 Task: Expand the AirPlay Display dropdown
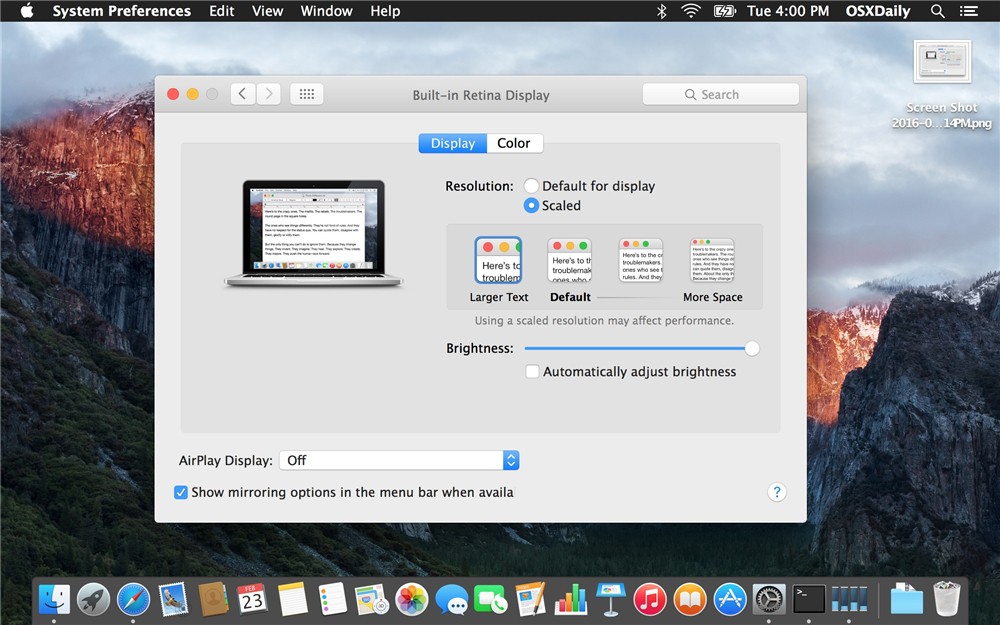[511, 460]
